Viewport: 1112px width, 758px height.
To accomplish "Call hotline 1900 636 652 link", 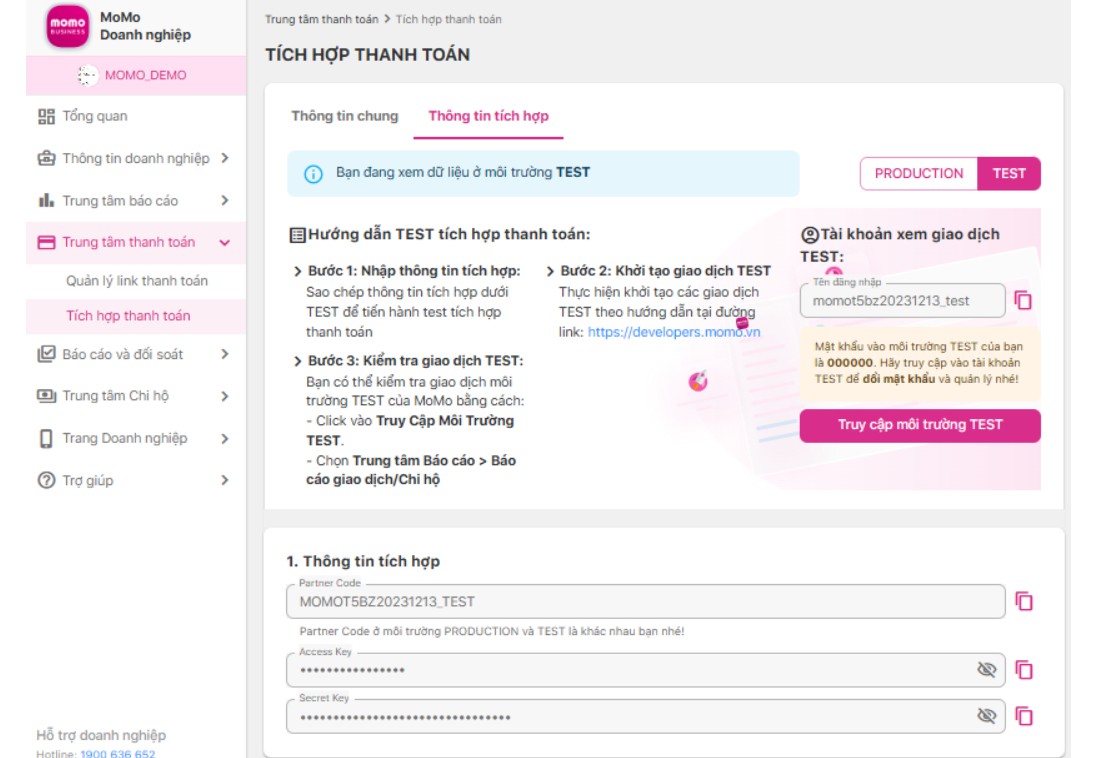I will (118, 753).
